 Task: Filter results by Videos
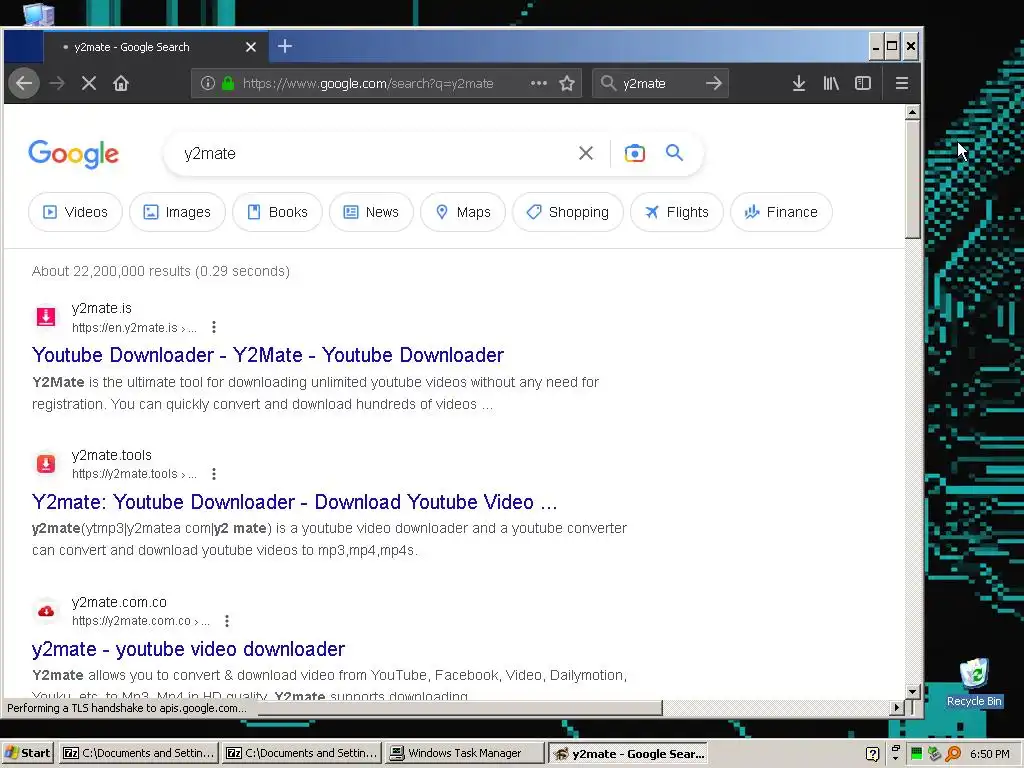click(x=75, y=212)
